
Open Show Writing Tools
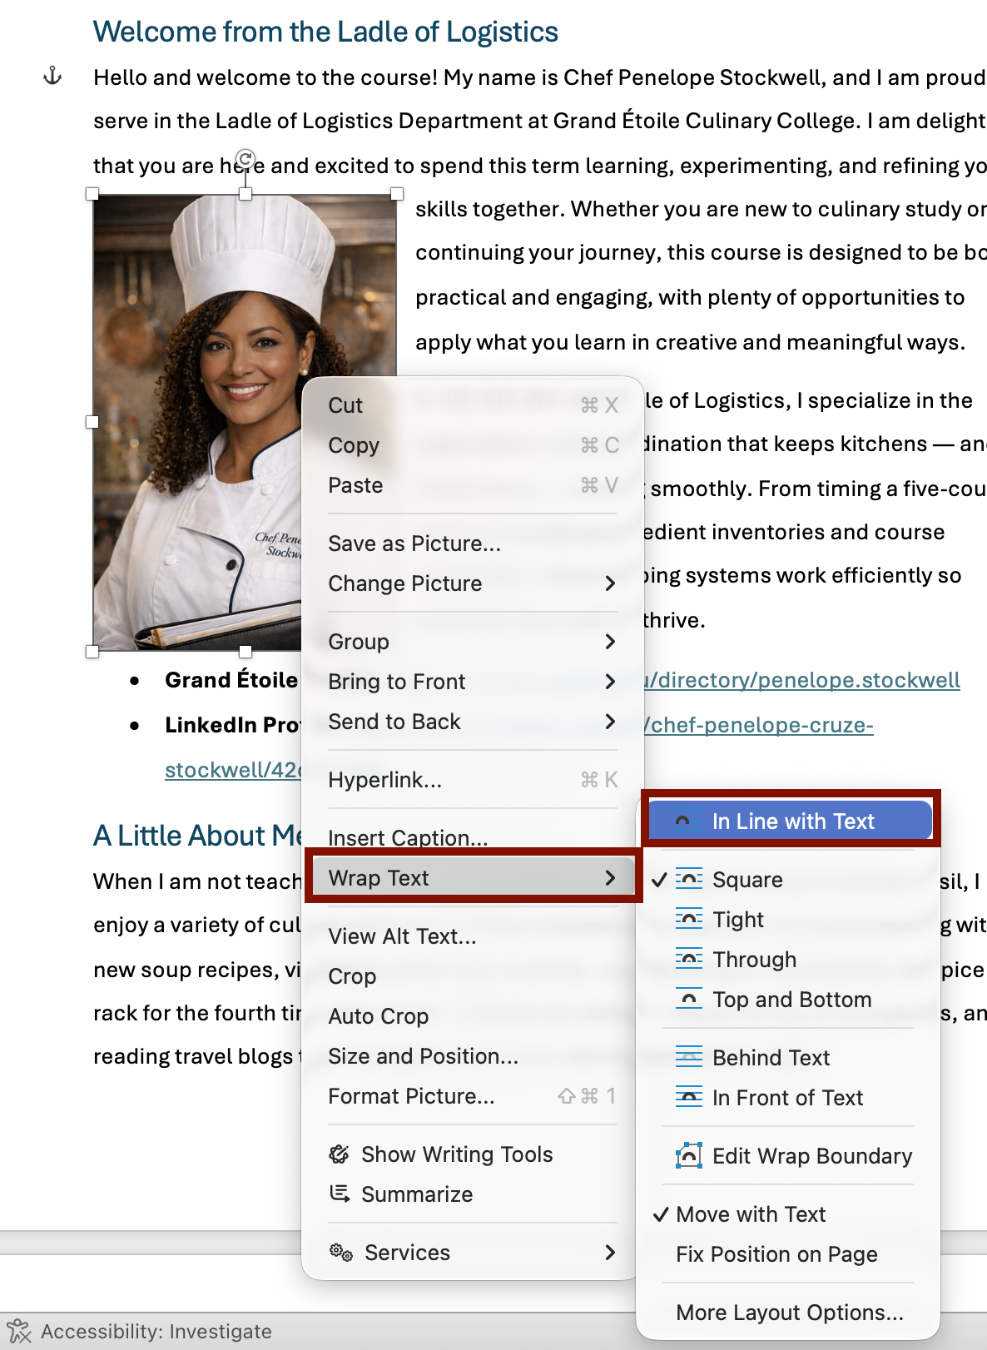tap(456, 1154)
